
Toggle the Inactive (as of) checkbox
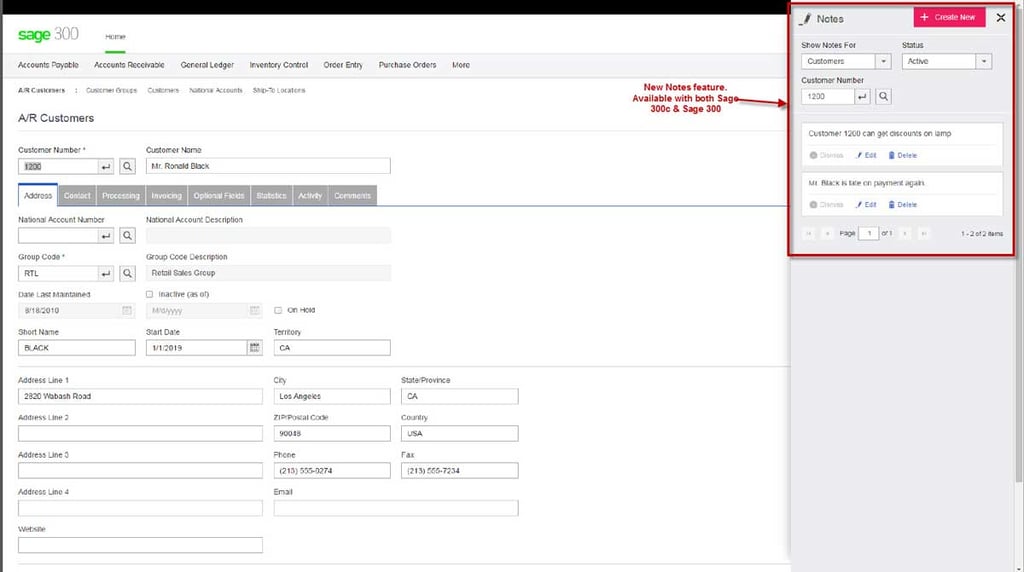tap(150, 294)
